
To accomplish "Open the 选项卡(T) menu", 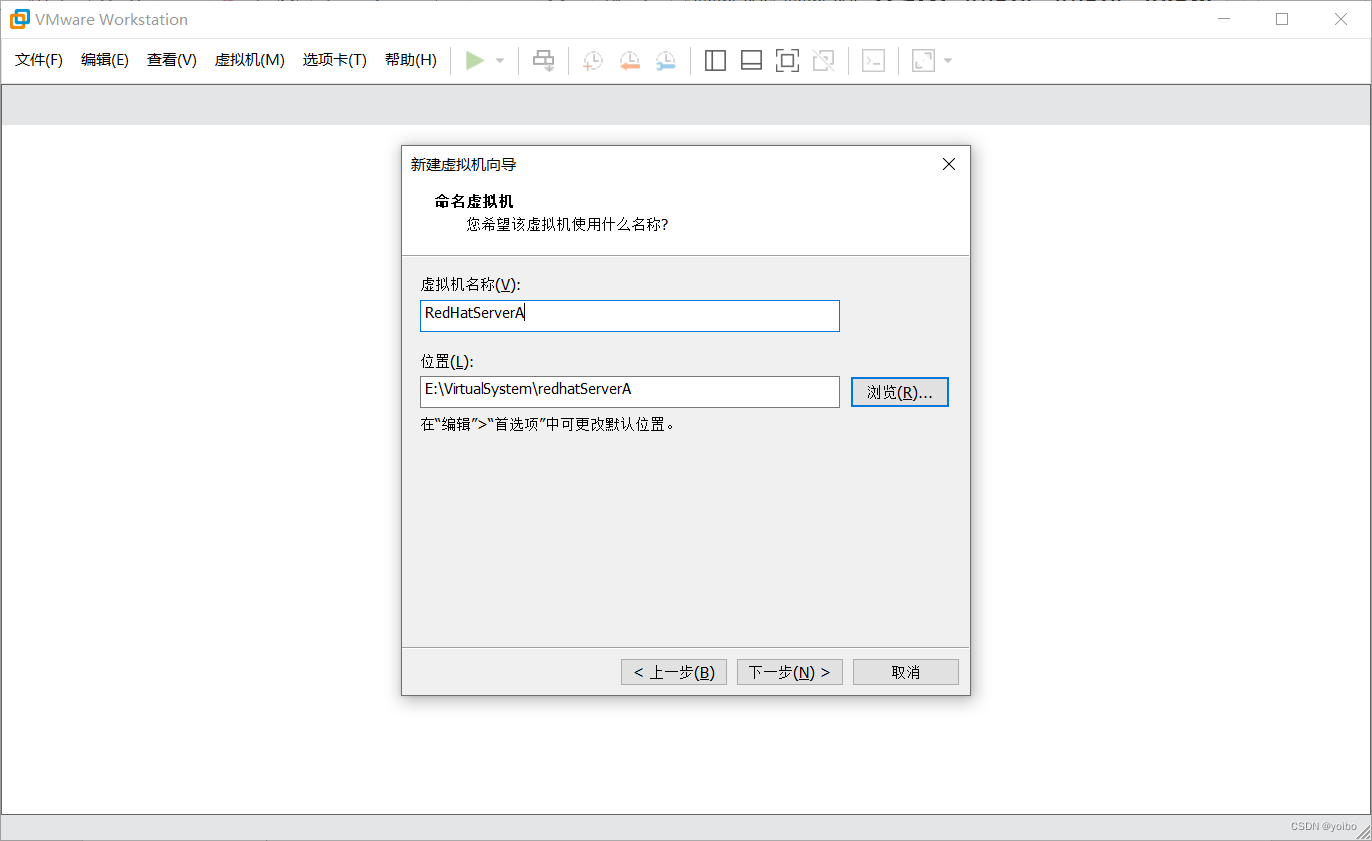I will [335, 60].
